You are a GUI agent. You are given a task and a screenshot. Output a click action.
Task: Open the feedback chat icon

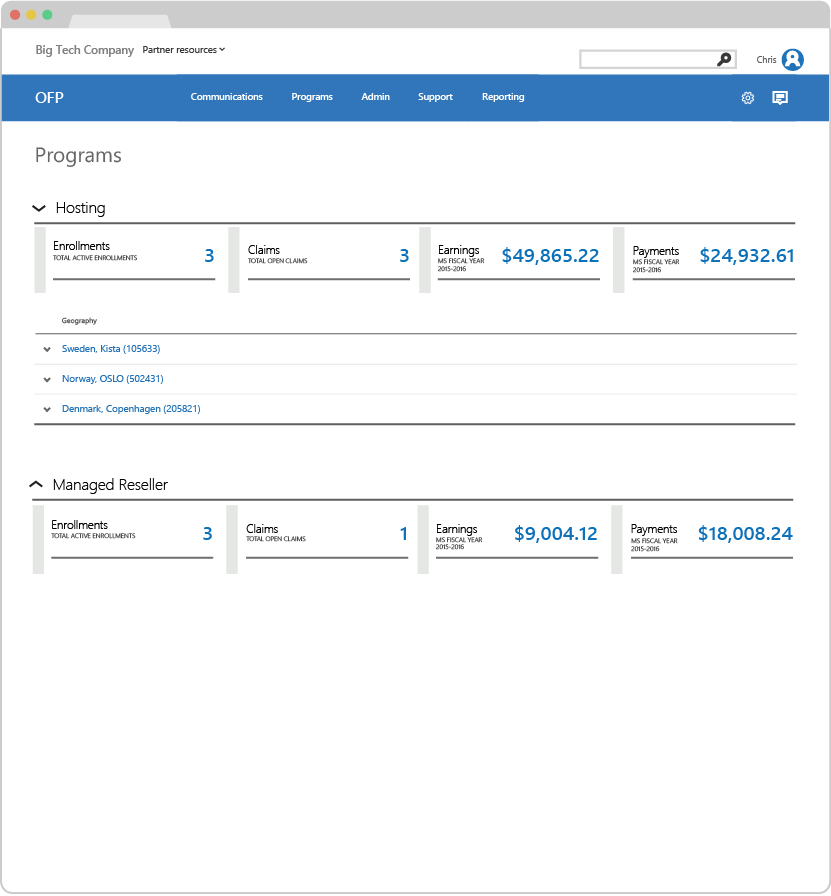pyautogui.click(x=780, y=98)
